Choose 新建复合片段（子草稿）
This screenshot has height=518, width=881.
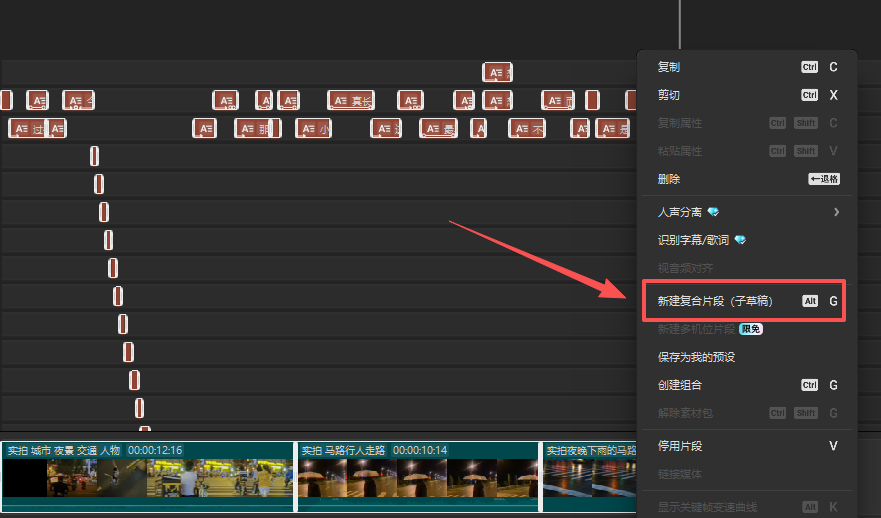[x=714, y=301]
